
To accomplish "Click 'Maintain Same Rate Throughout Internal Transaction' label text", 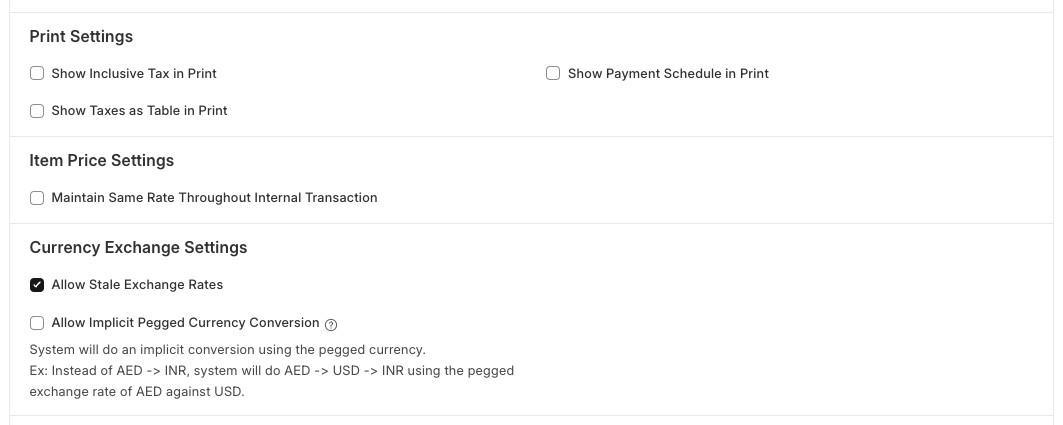I will tap(214, 198).
